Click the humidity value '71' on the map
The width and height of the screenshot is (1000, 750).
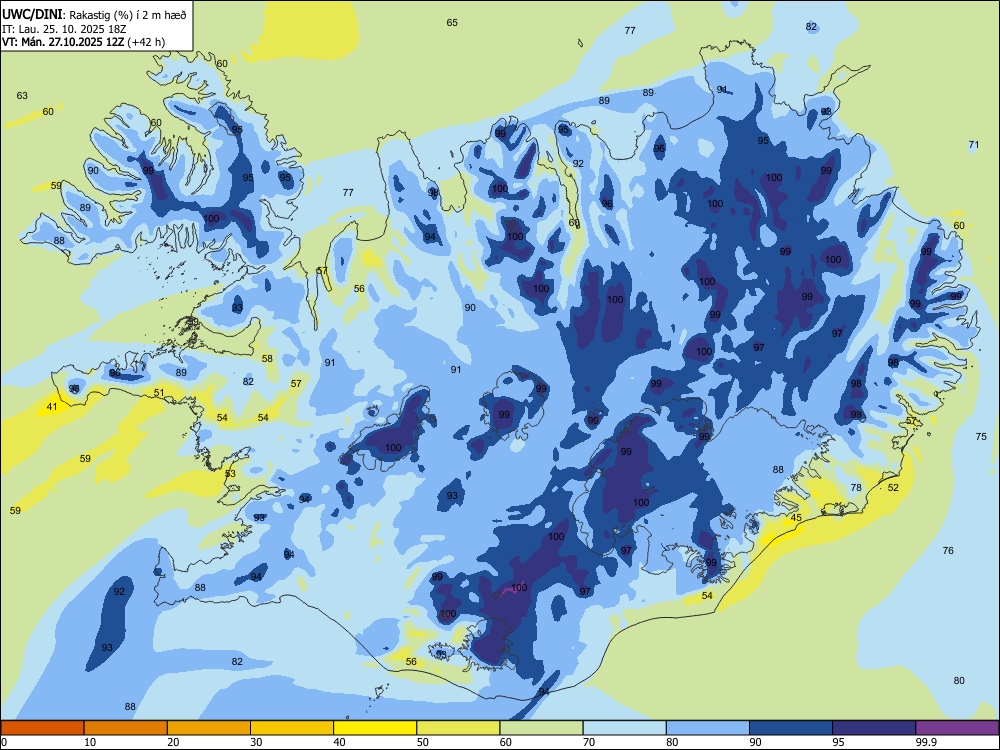tap(974, 145)
